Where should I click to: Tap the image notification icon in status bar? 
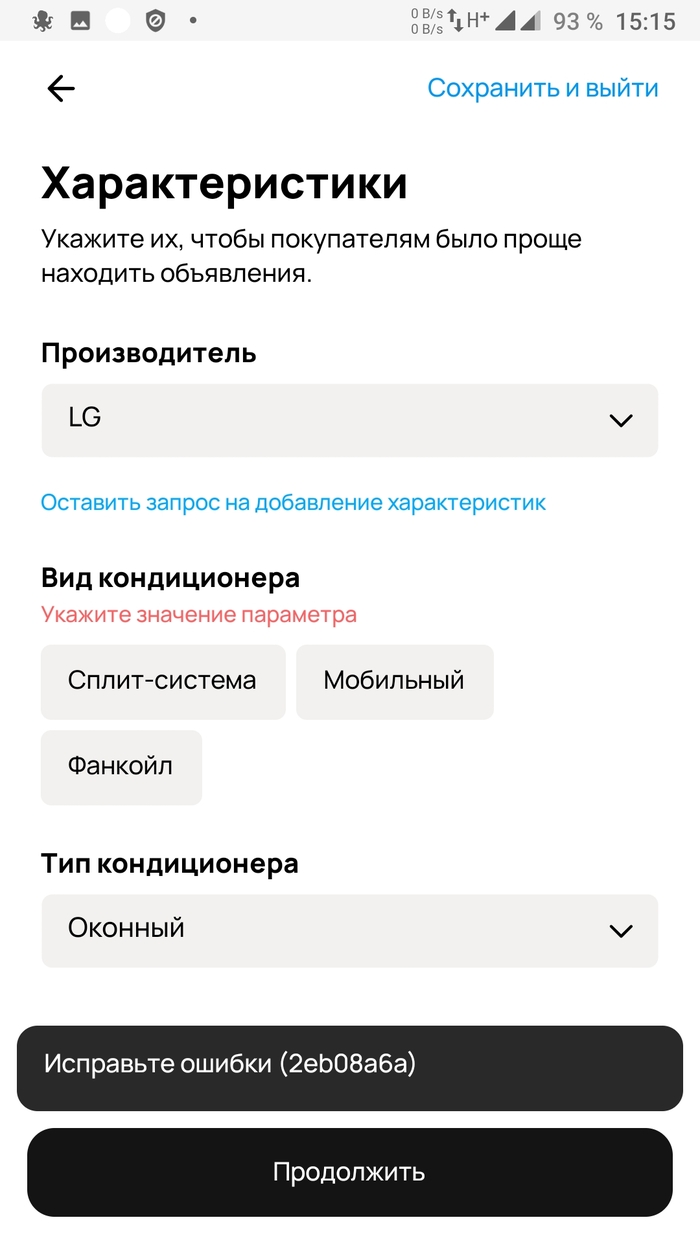pos(80,20)
